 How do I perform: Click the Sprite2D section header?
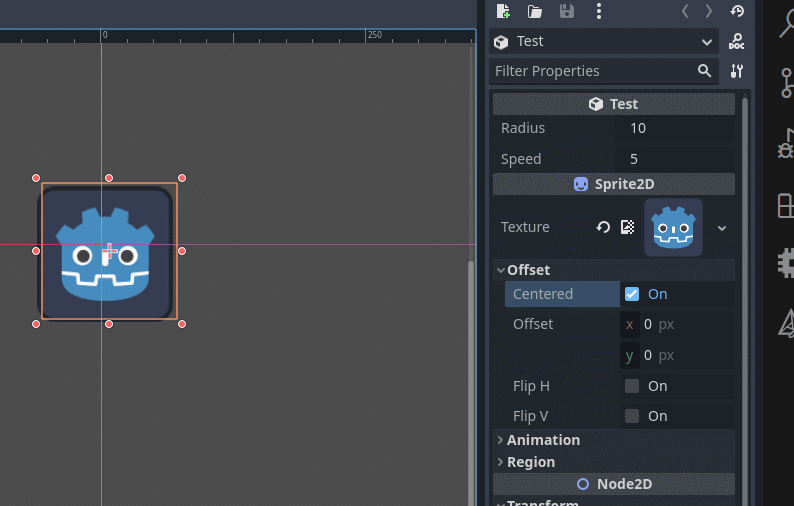coord(614,184)
